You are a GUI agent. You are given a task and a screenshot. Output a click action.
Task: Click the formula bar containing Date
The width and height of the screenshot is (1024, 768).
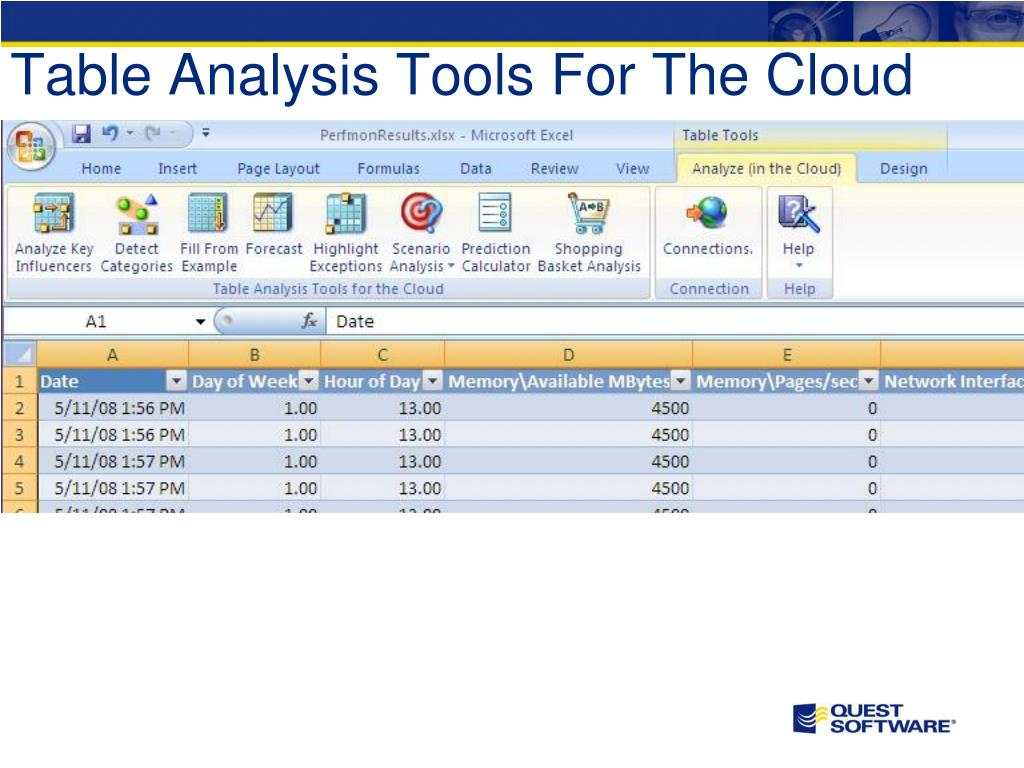click(x=674, y=321)
